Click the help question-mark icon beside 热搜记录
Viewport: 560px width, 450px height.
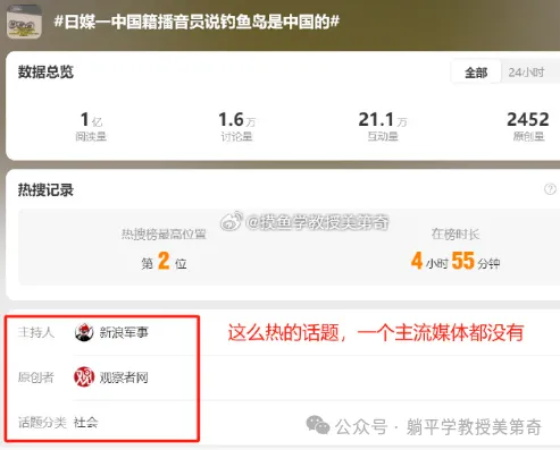[x=550, y=189]
